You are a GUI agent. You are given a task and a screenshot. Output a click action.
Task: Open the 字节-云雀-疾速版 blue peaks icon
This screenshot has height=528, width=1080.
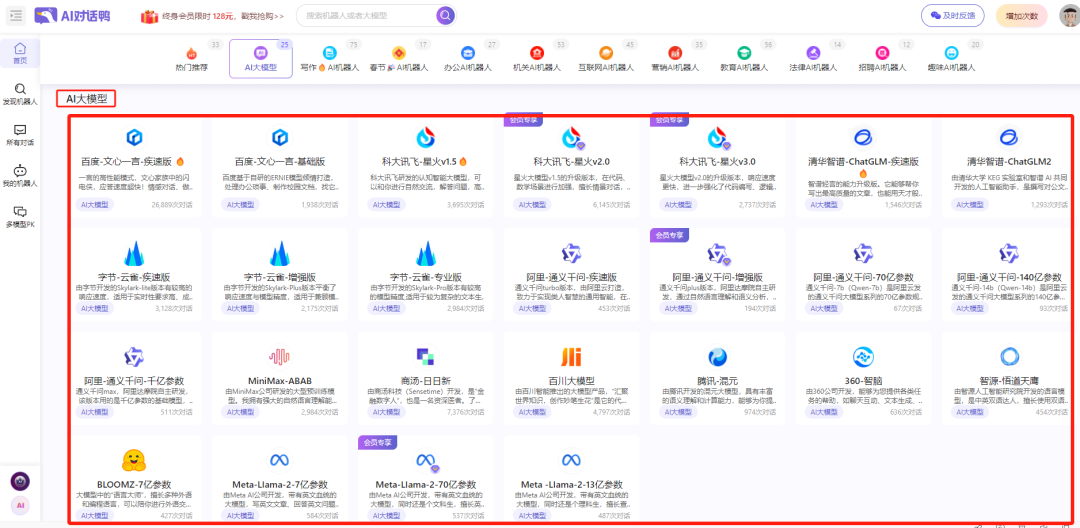click(134, 253)
